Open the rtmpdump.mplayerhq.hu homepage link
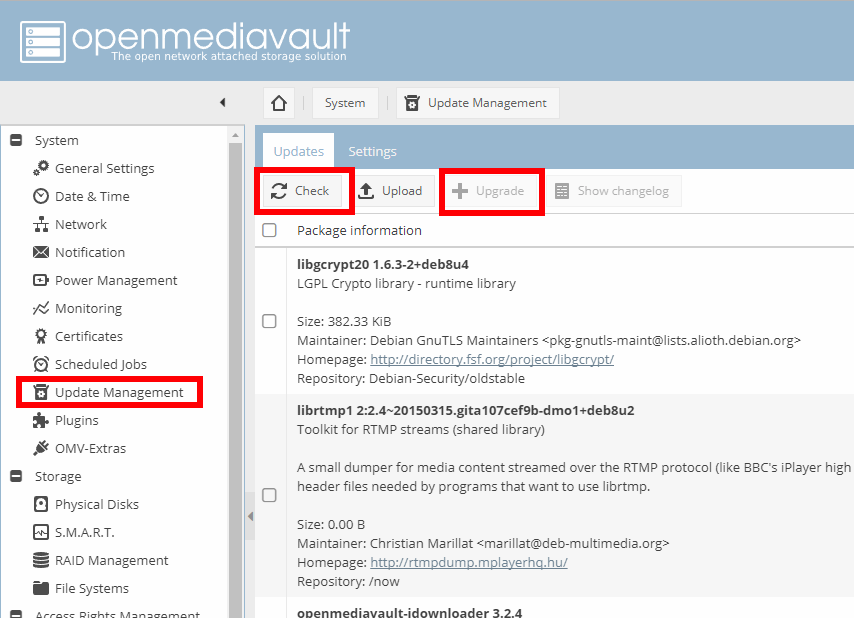Image resolution: width=854 pixels, height=618 pixels. pyautogui.click(x=468, y=562)
